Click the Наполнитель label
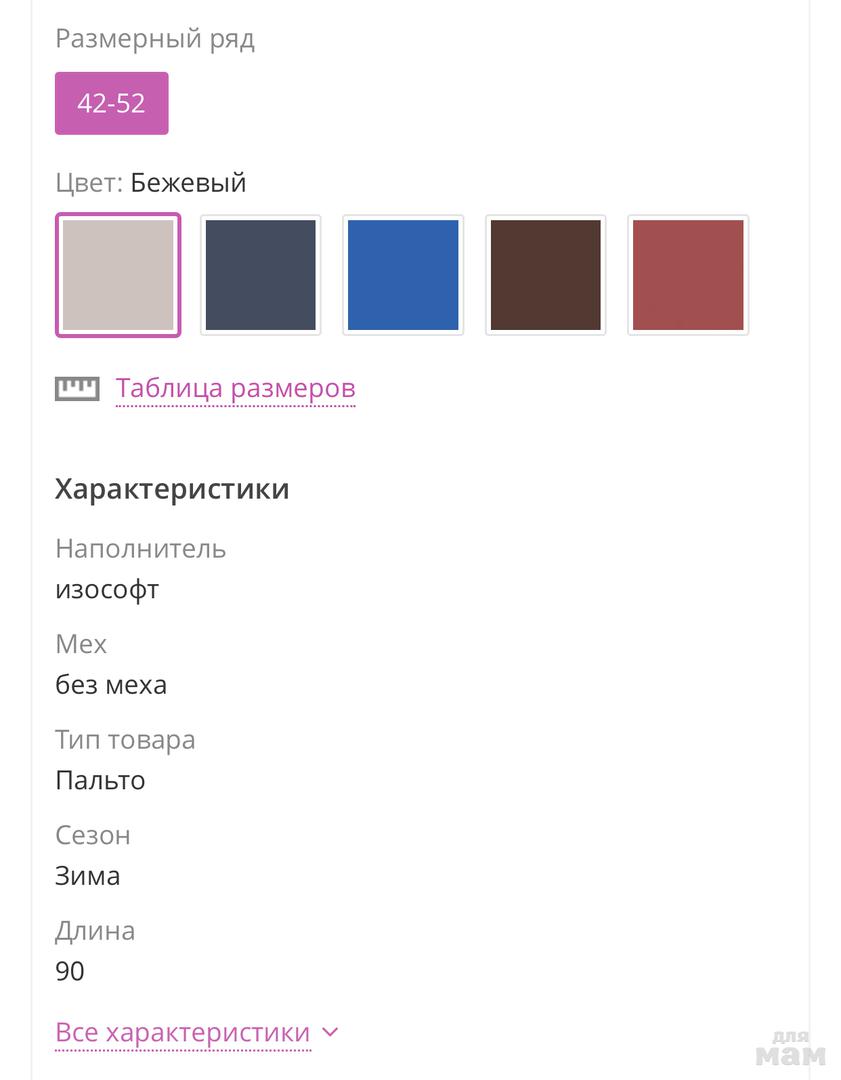 (x=141, y=549)
